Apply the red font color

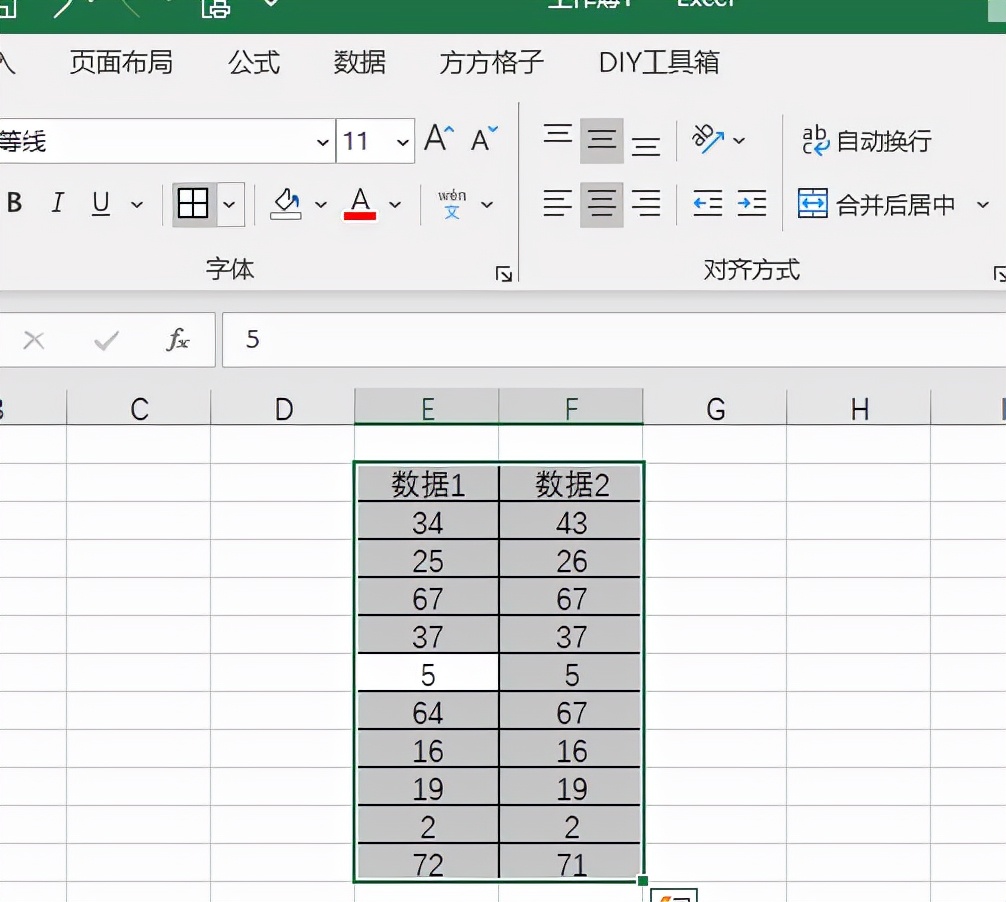(x=360, y=204)
